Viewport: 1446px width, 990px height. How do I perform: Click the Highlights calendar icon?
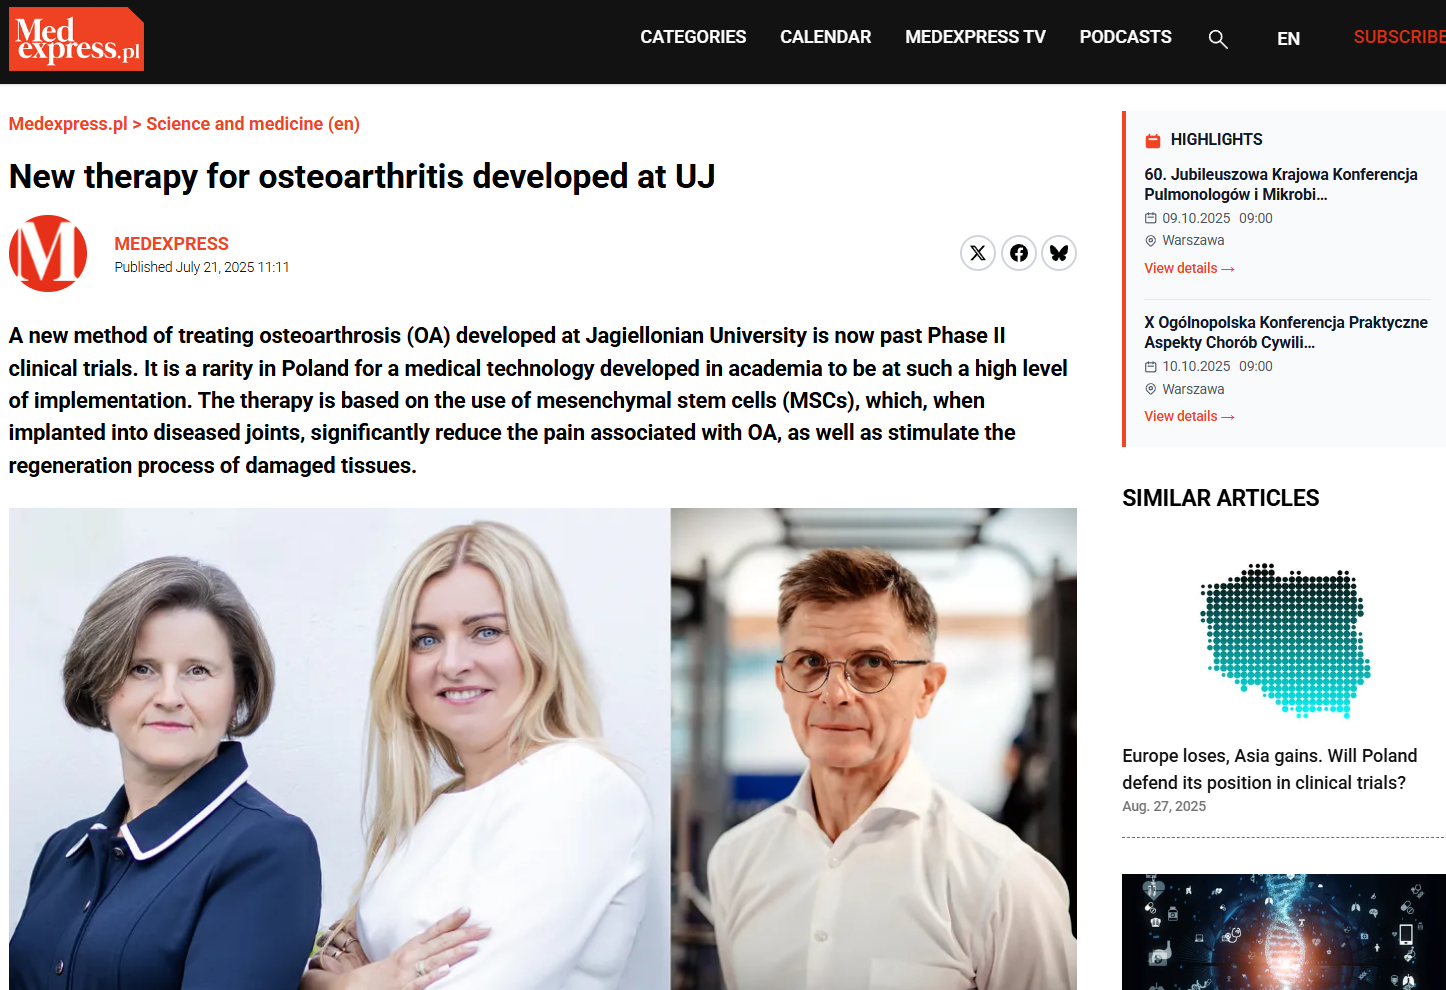[x=1152, y=140]
